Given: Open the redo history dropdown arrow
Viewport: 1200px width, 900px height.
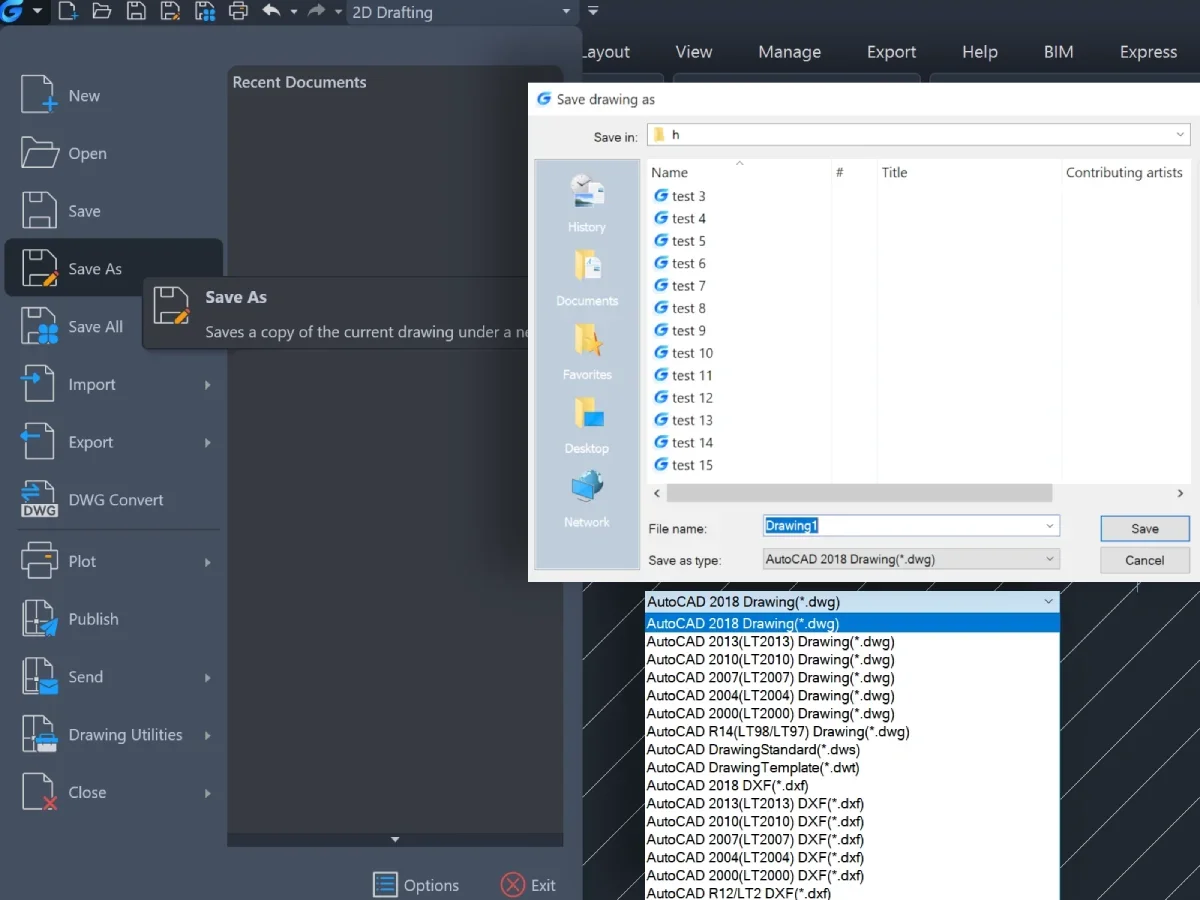Looking at the screenshot, I should tap(338, 12).
